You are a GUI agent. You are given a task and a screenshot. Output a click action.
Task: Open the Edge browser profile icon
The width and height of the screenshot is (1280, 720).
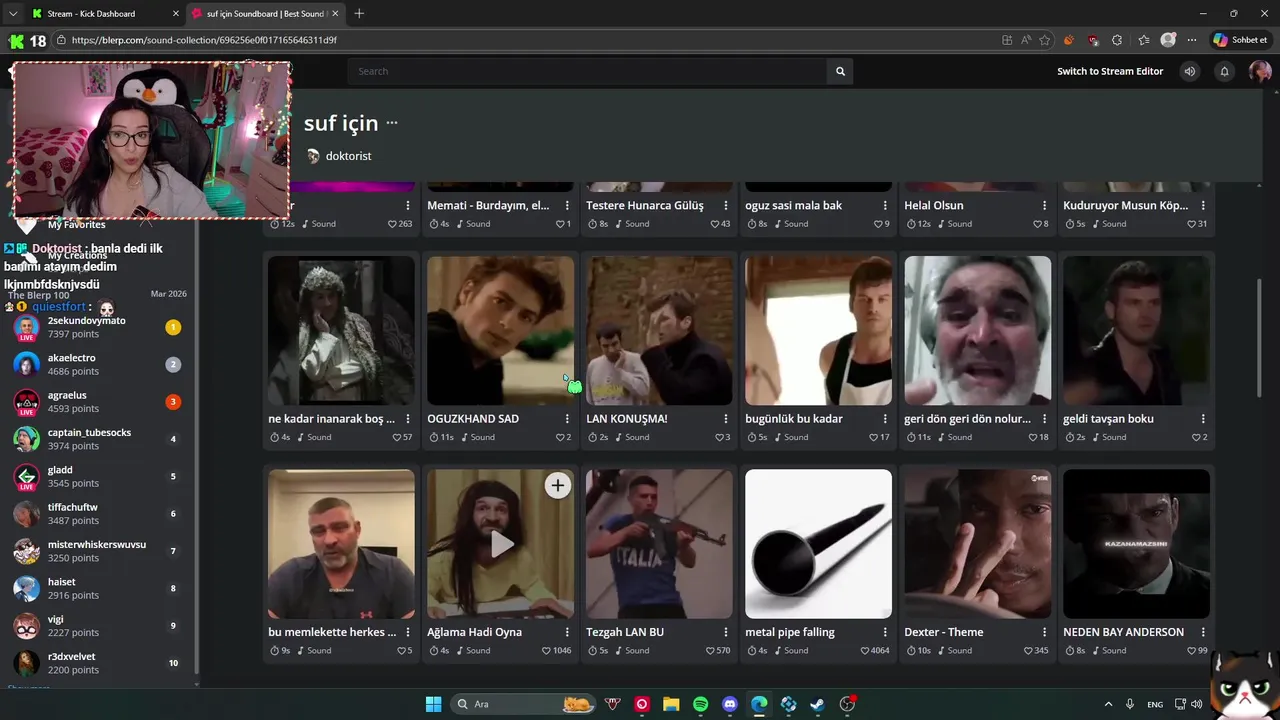[1168, 40]
